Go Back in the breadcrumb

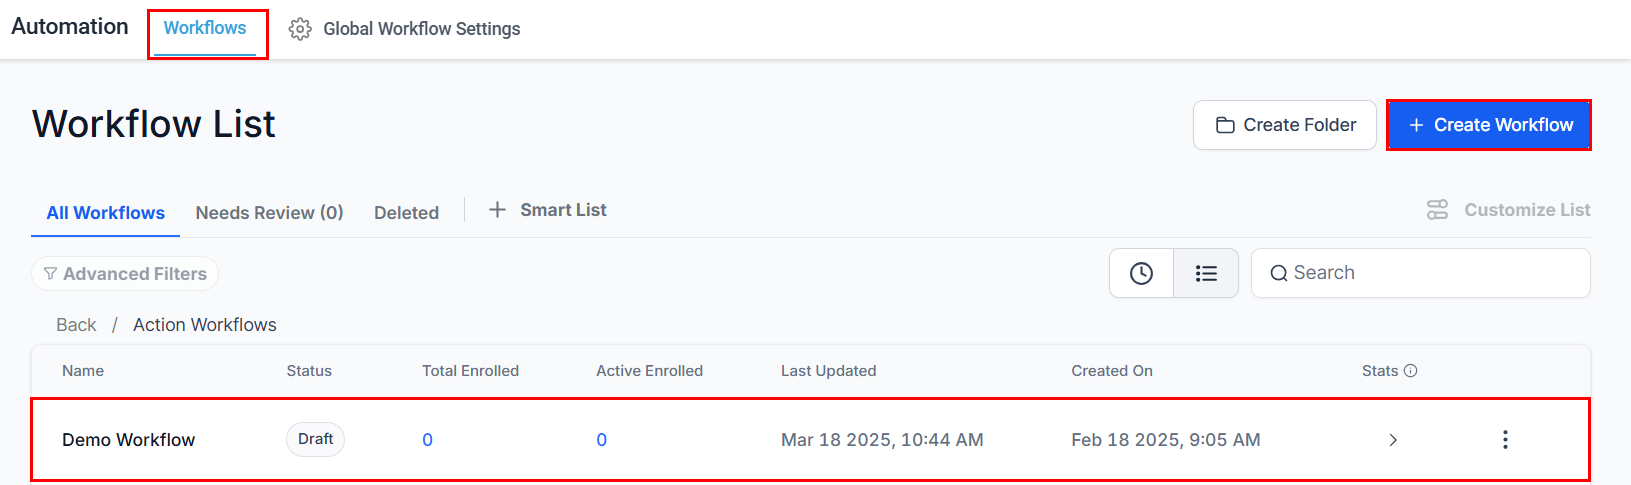[x=76, y=325]
